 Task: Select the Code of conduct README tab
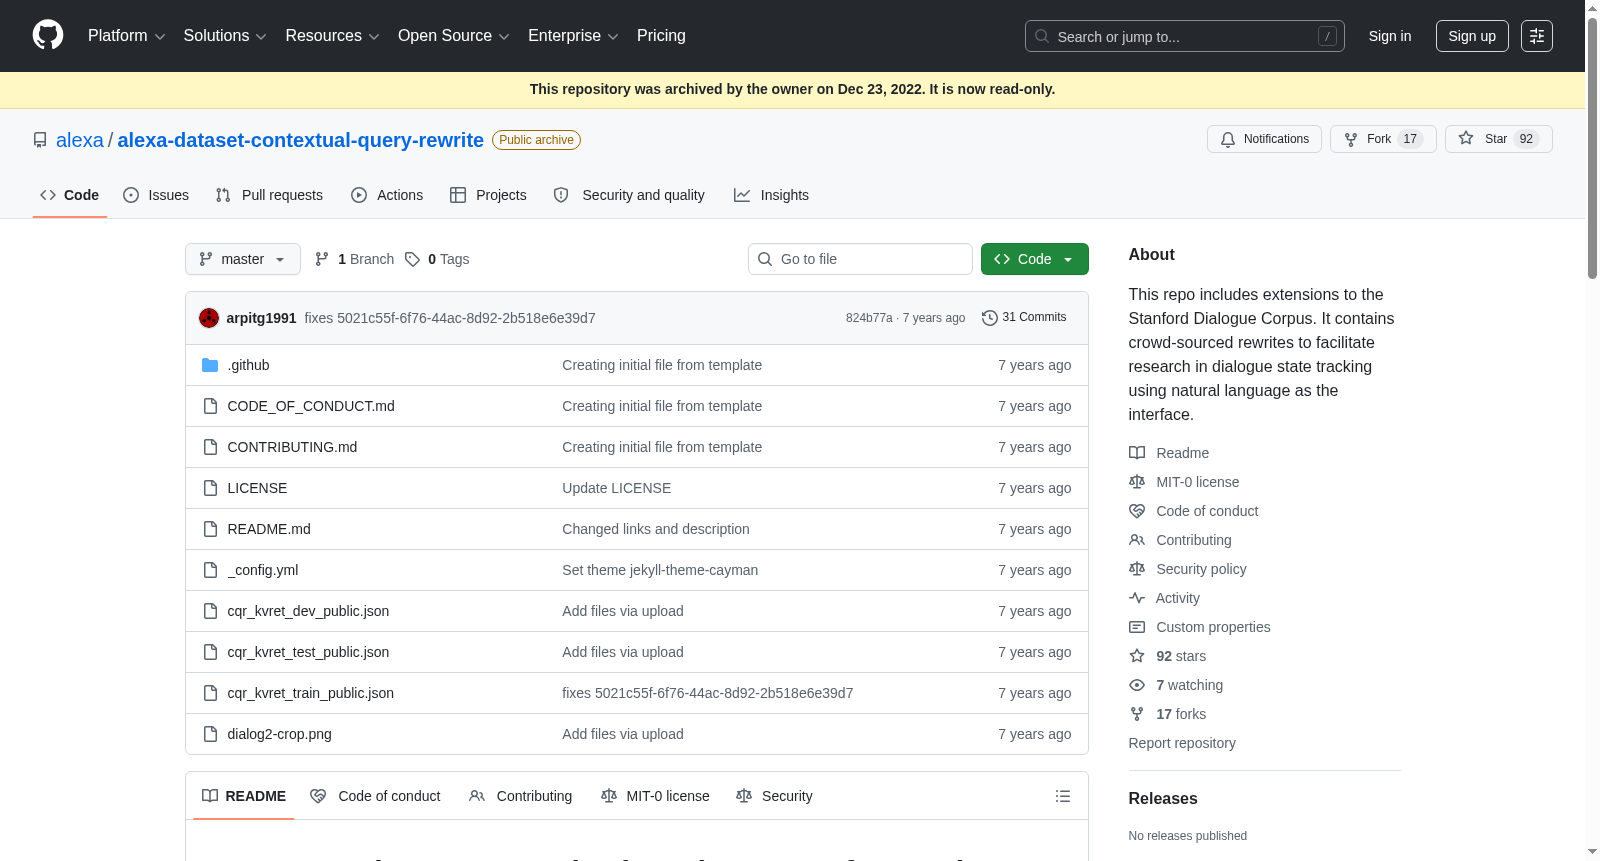pyautogui.click(x=375, y=796)
